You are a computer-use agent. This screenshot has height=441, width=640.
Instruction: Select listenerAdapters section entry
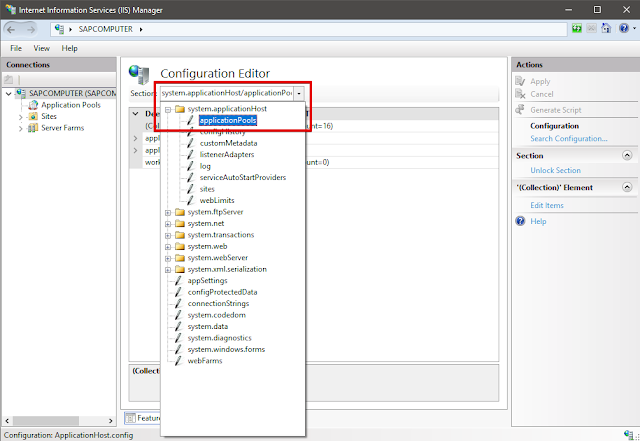tap(227, 155)
